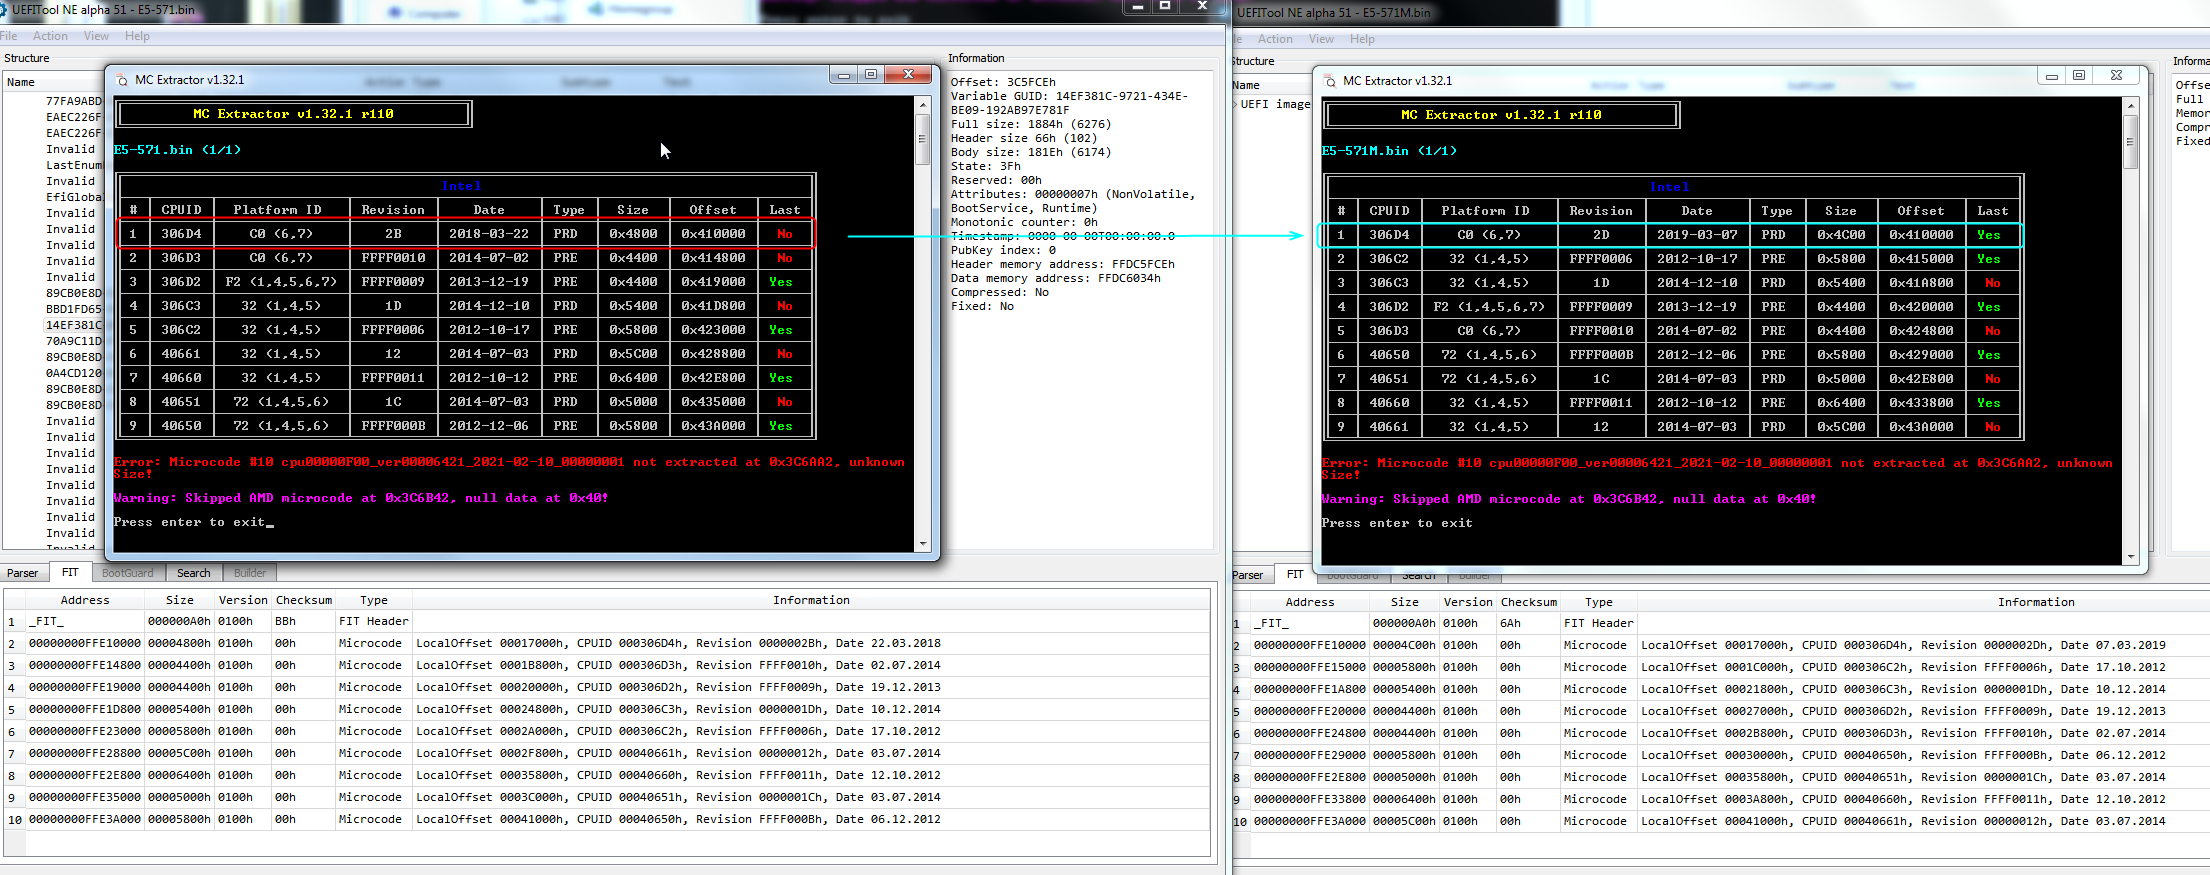Click revision 2D cell in right console table
The image size is (2210, 875).
pos(1601,235)
